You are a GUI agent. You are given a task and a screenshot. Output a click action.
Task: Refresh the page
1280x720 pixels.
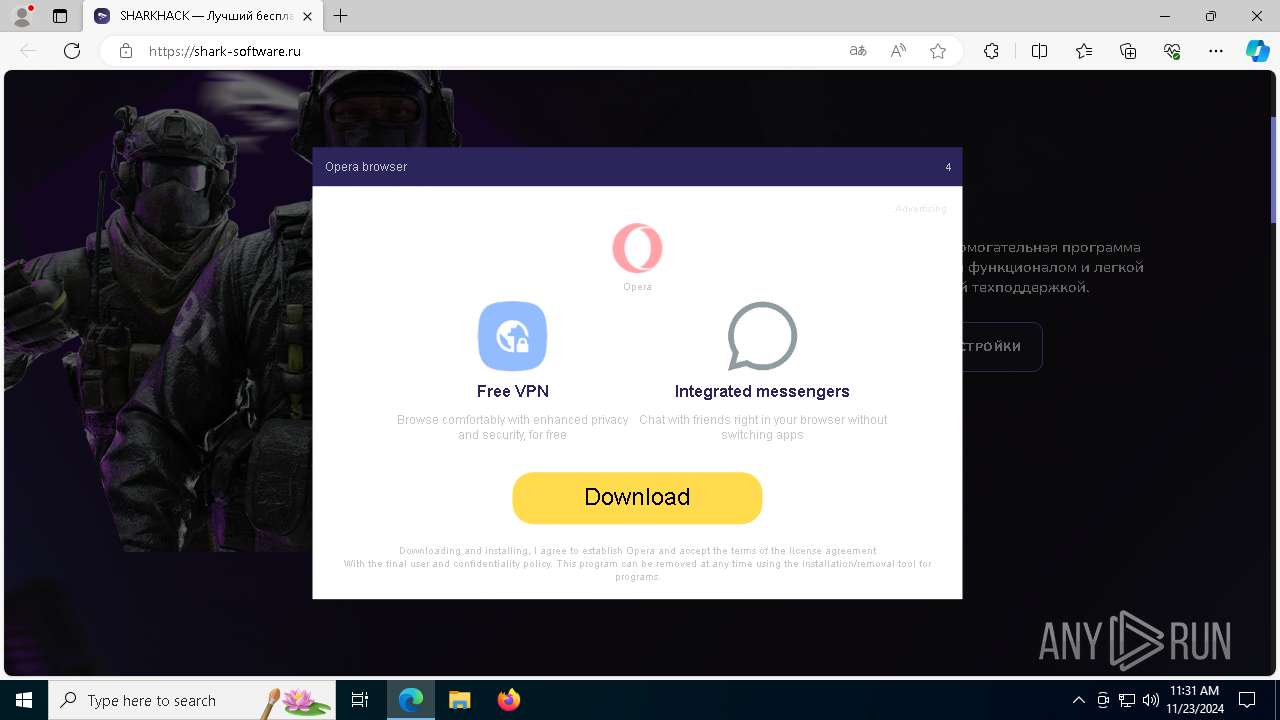tap(72, 51)
